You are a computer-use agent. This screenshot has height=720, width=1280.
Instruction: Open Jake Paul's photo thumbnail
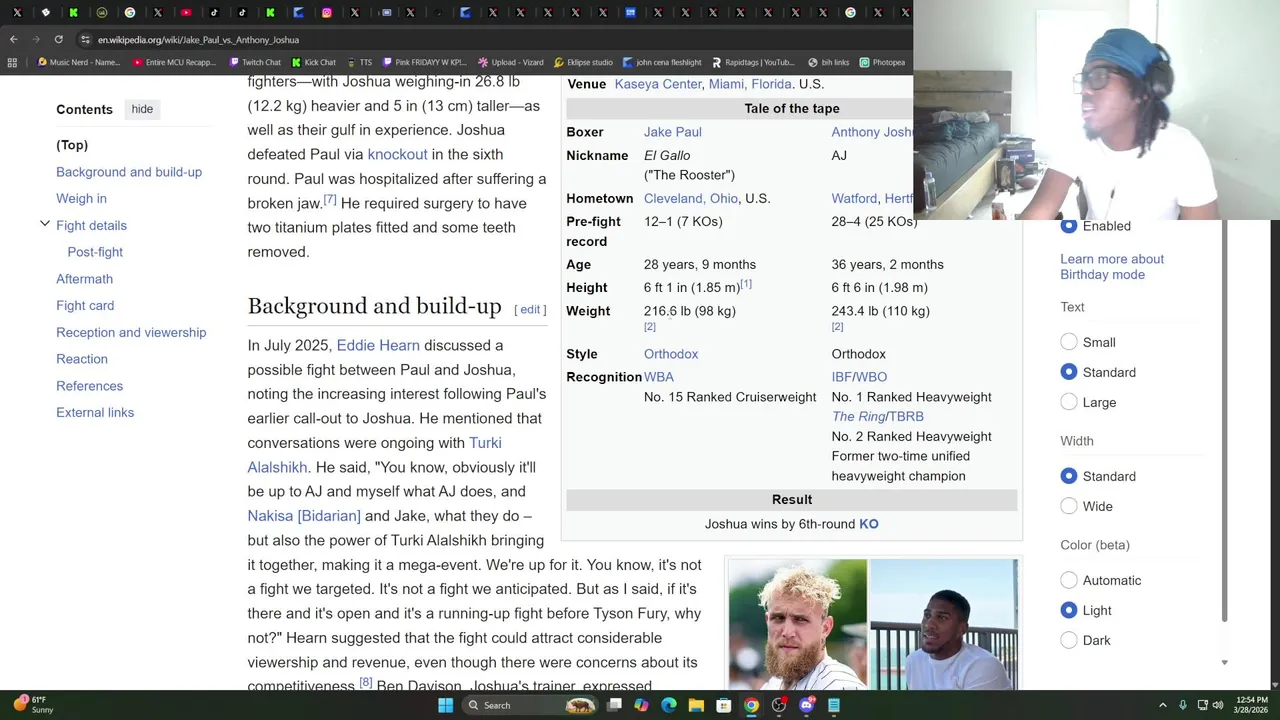point(798,625)
